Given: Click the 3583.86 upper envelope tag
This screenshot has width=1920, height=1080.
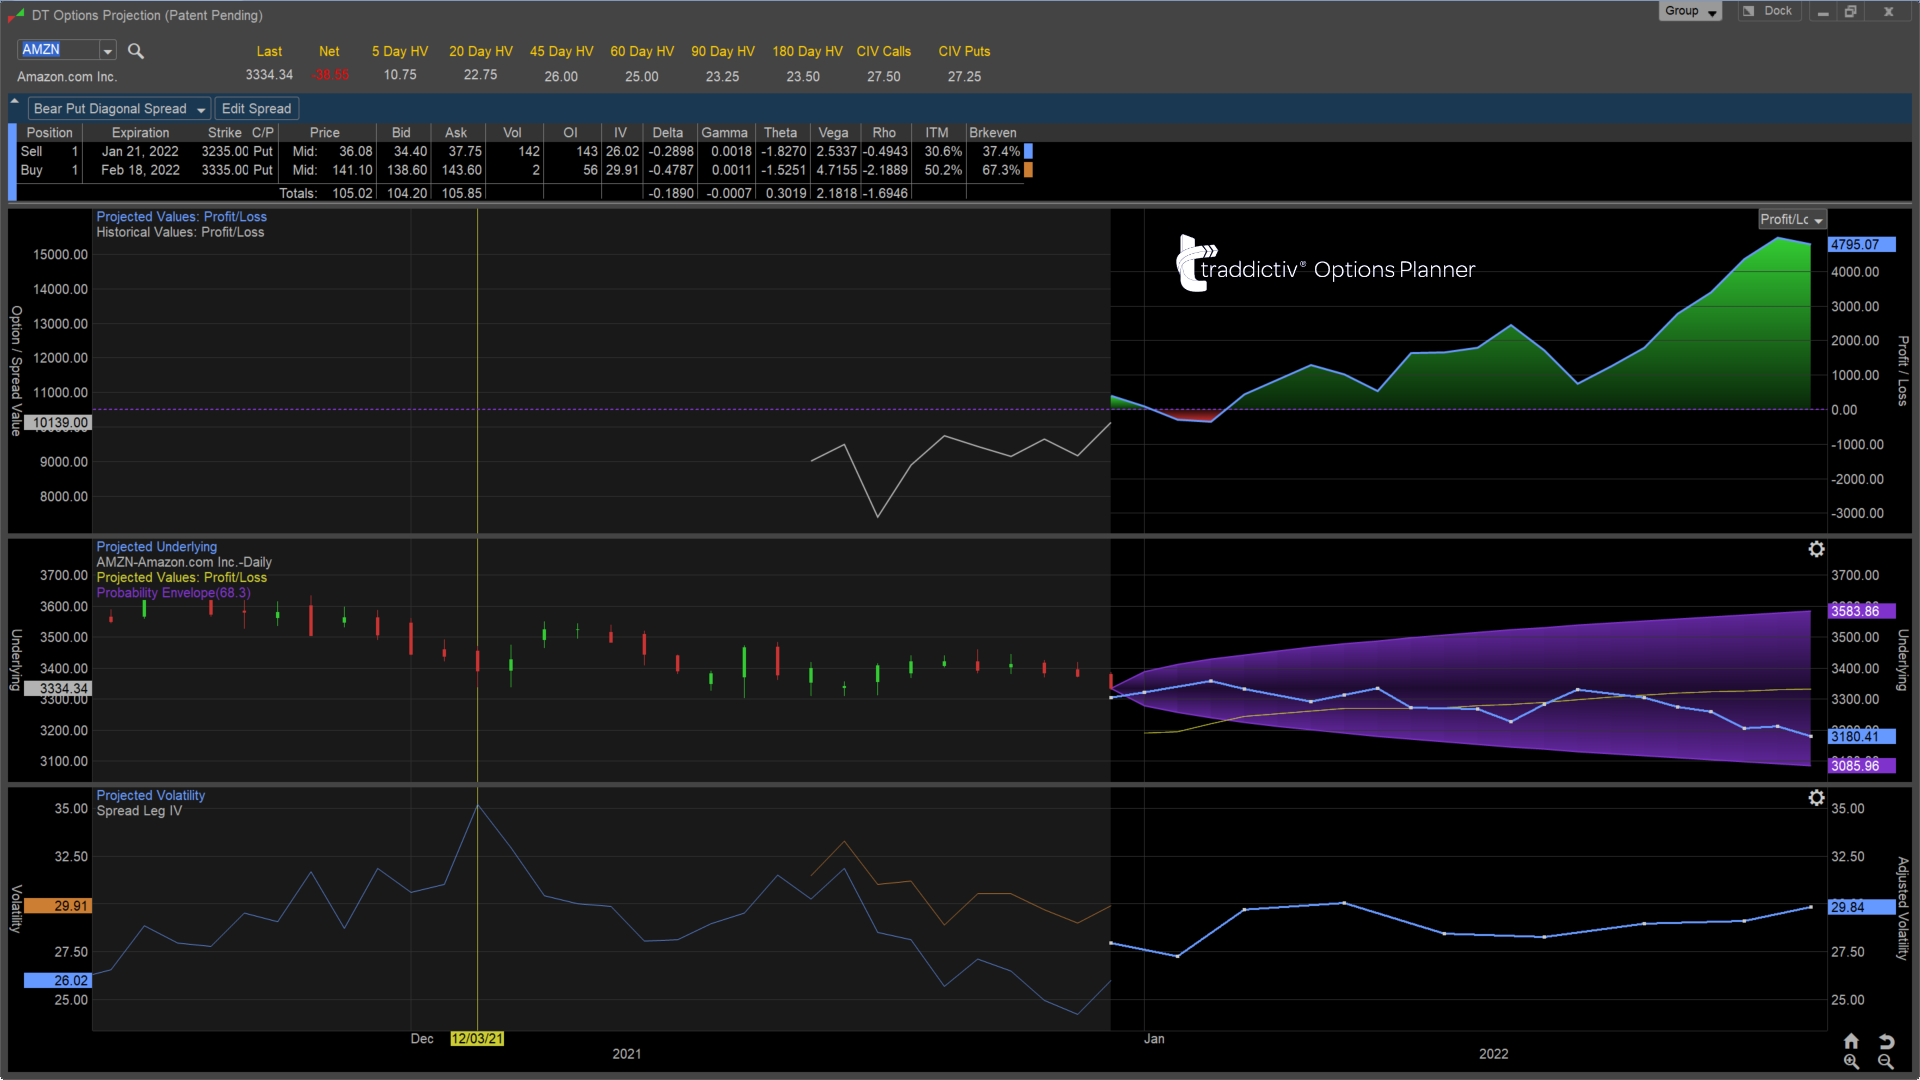Looking at the screenshot, I should (1862, 611).
